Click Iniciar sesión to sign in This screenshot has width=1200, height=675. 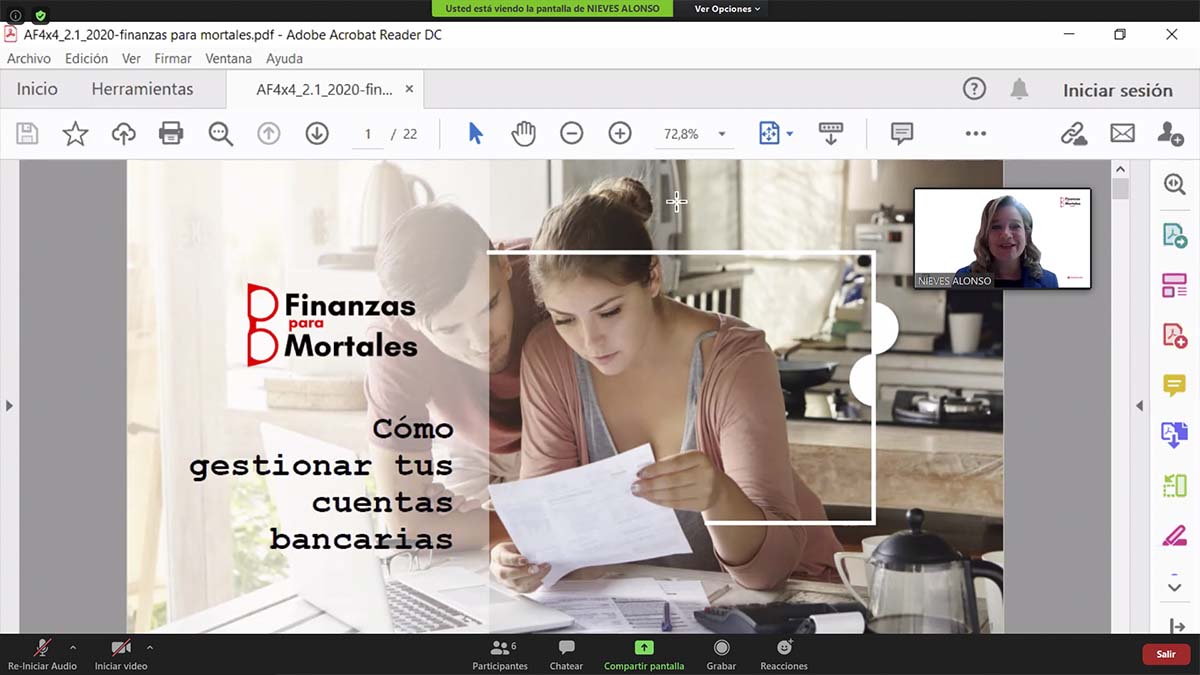pos(1117,90)
